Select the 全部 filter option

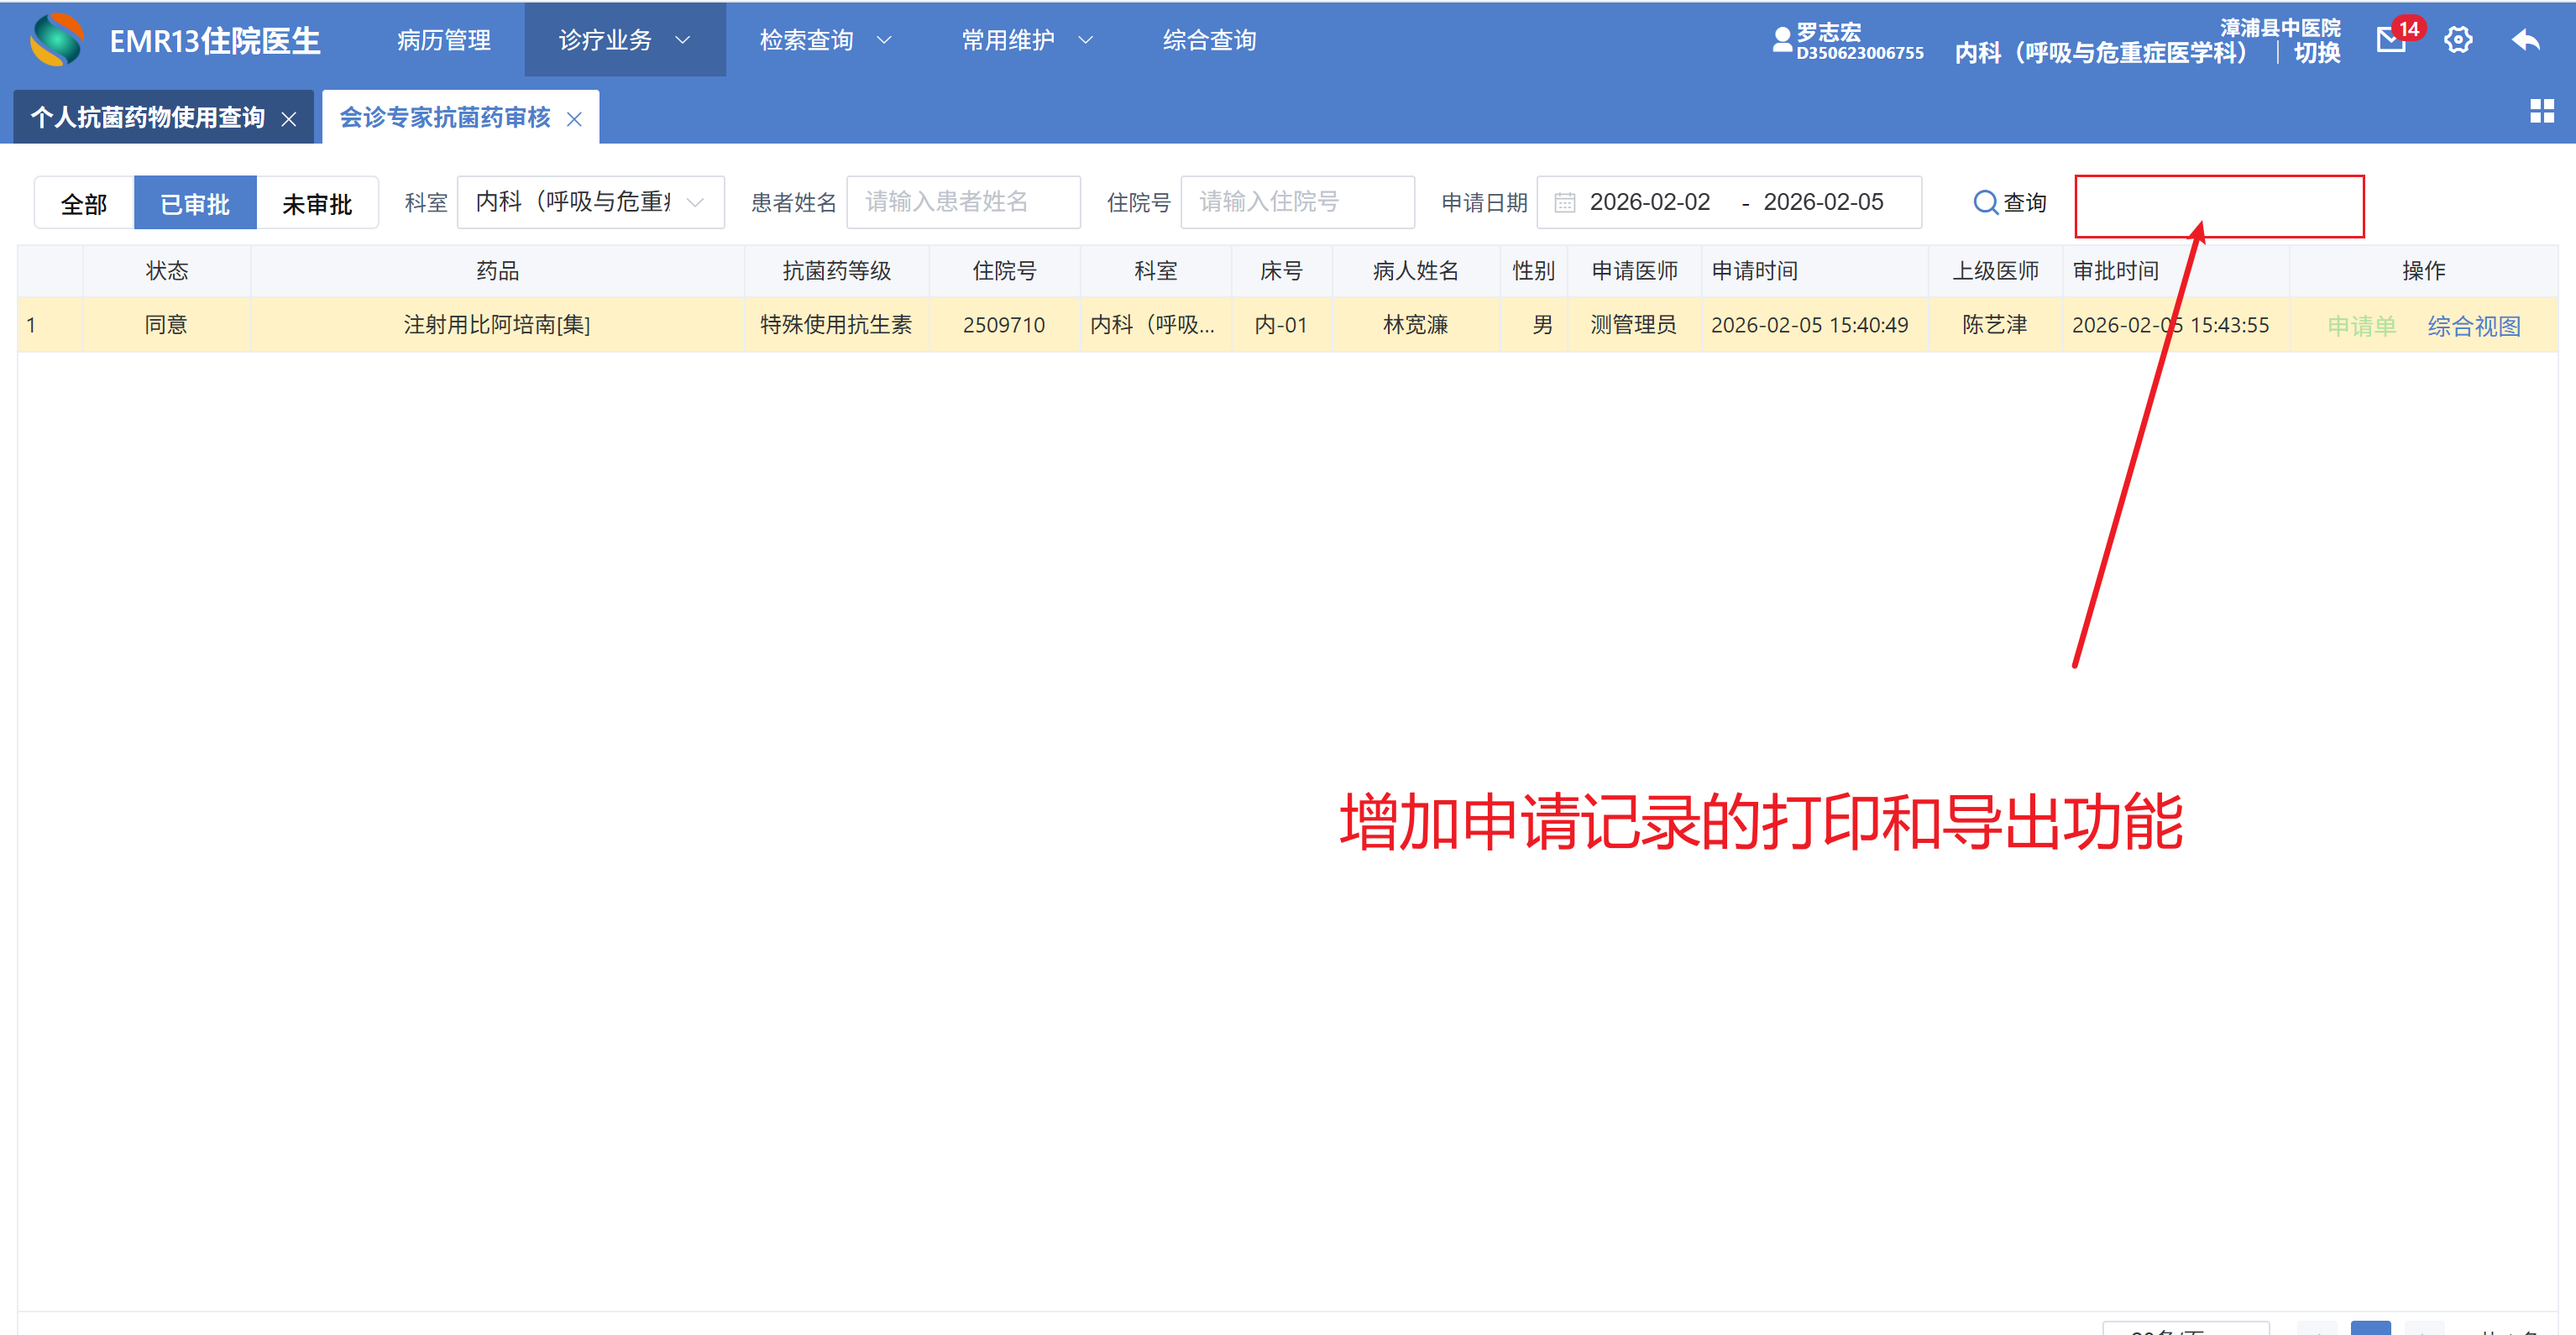pos(84,204)
